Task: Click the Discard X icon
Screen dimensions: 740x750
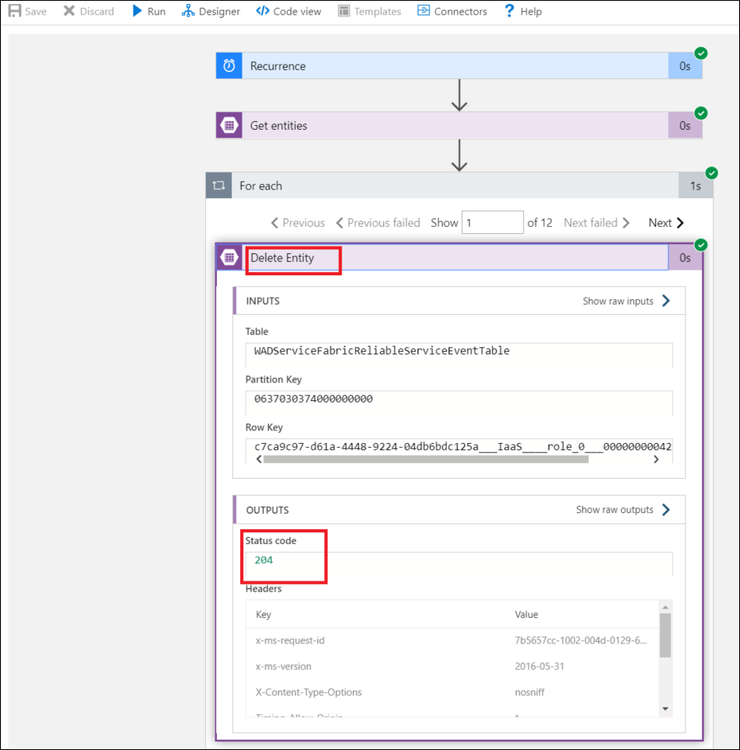Action: [69, 11]
